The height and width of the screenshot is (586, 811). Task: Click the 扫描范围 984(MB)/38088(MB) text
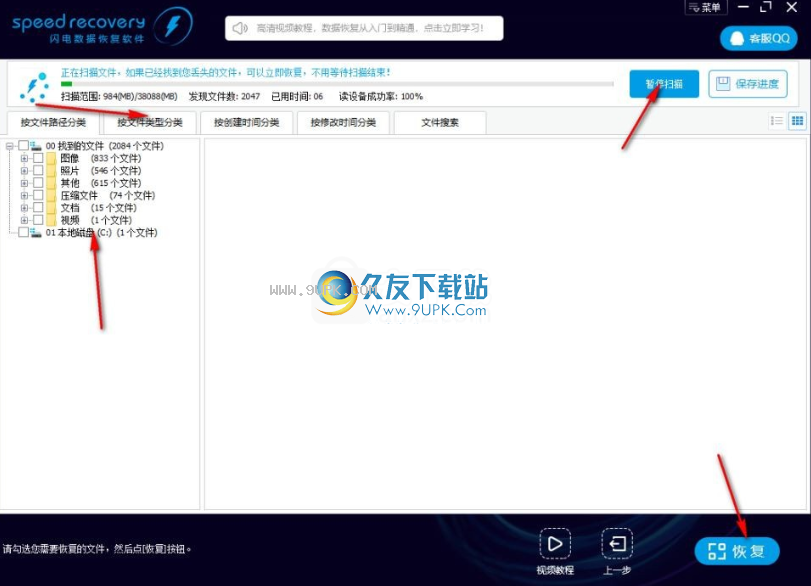click(119, 97)
